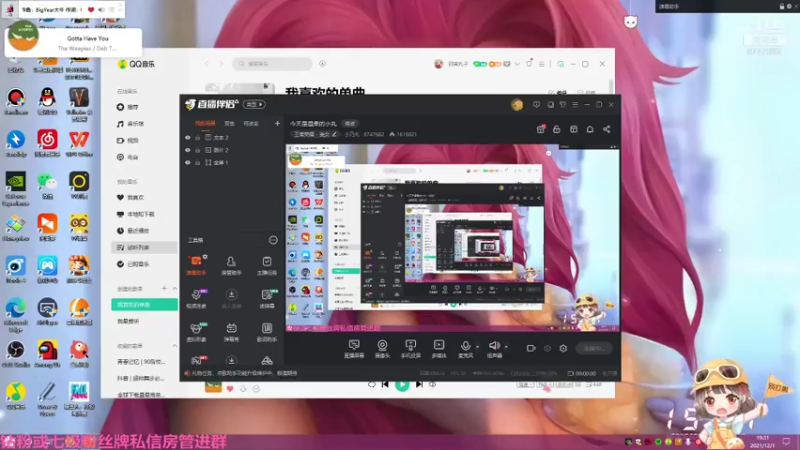Open the gift box icon in 直播伴侣
800x450 pixels.
pos(540,129)
